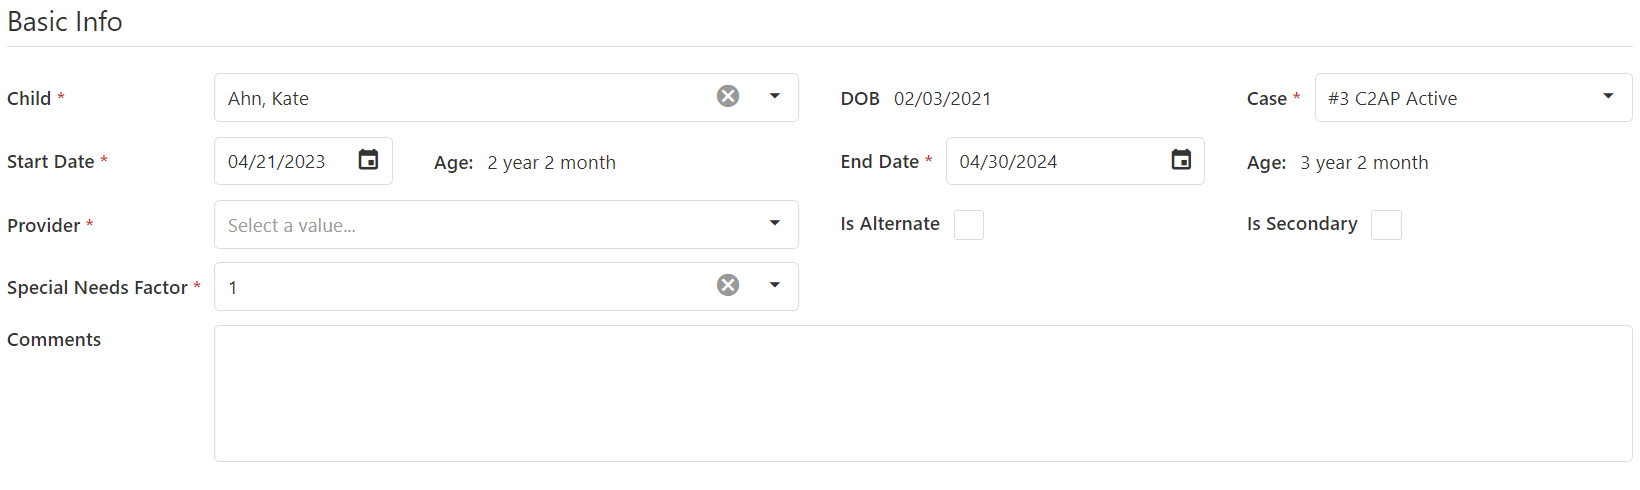Open the End Date calendar picker
1640x490 pixels.
(x=1181, y=160)
